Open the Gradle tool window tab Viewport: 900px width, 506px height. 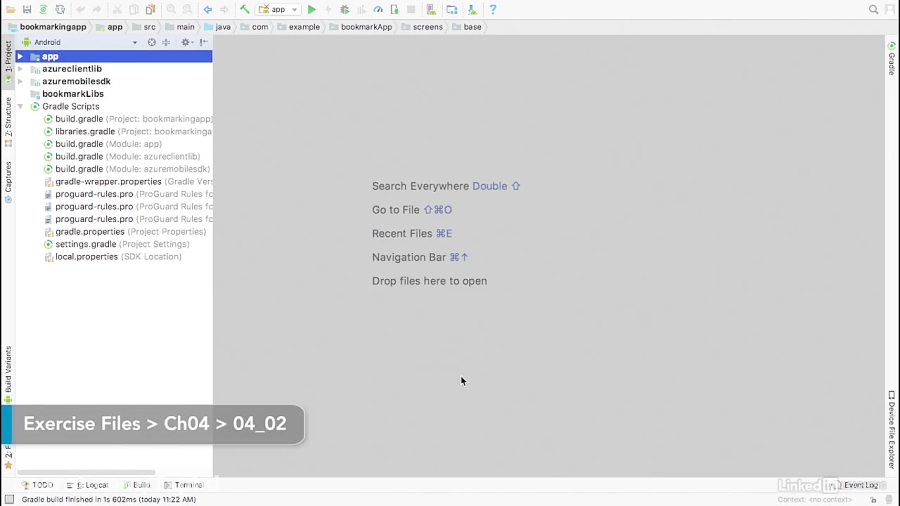click(891, 58)
